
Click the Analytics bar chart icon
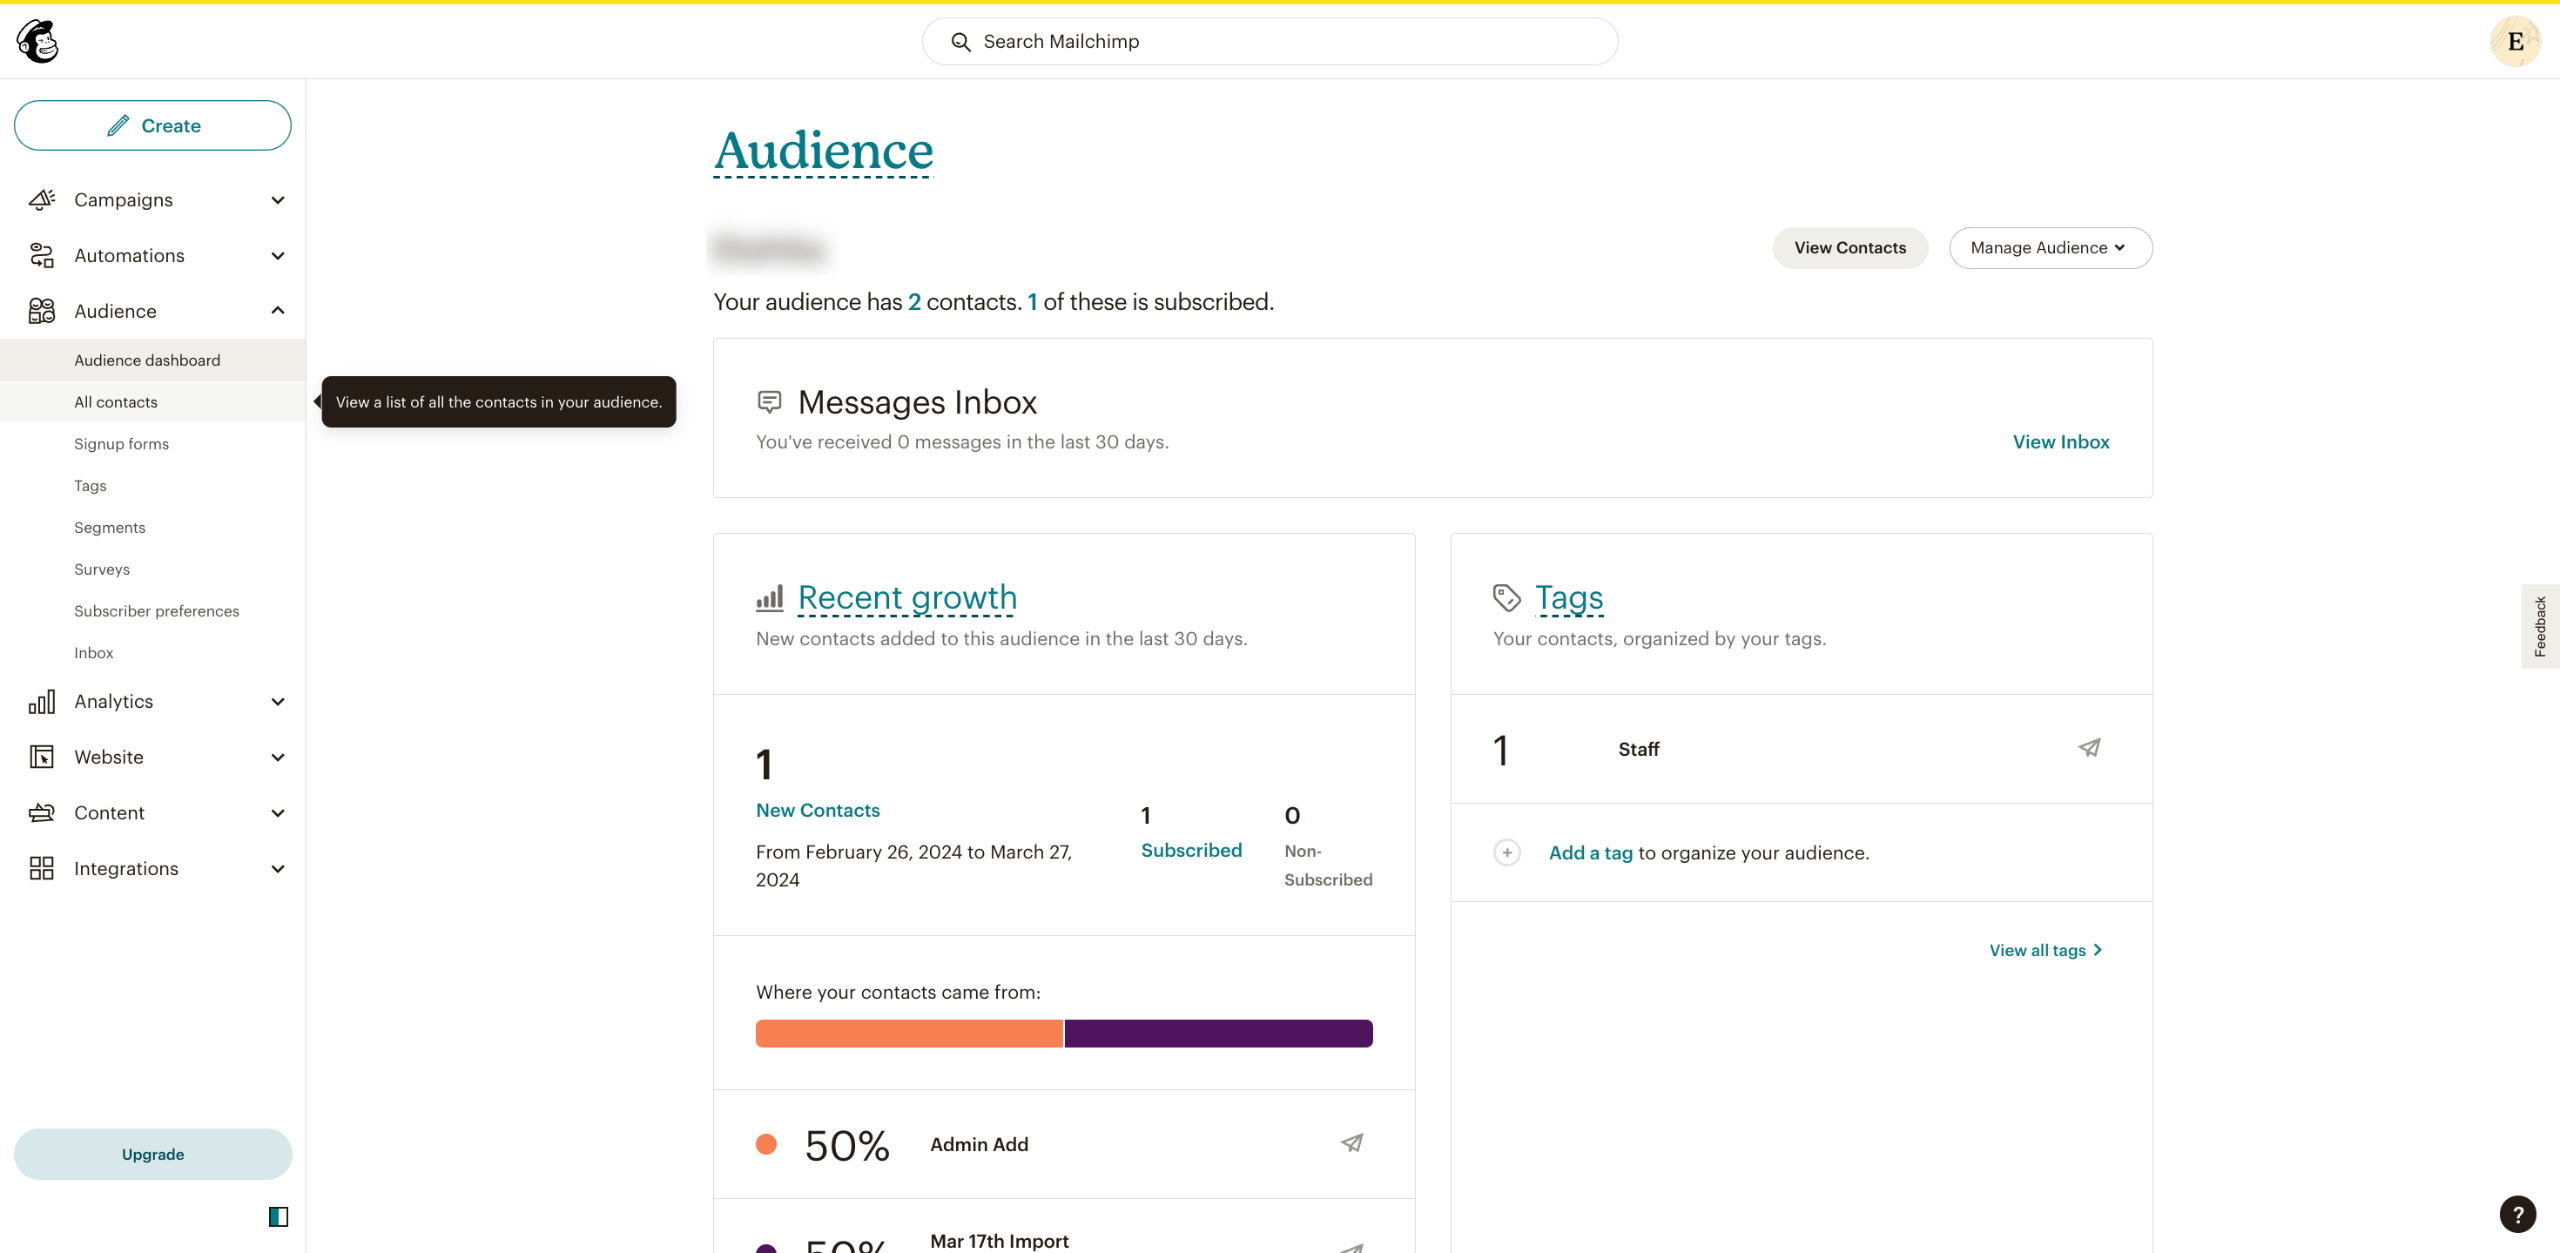tap(41, 702)
